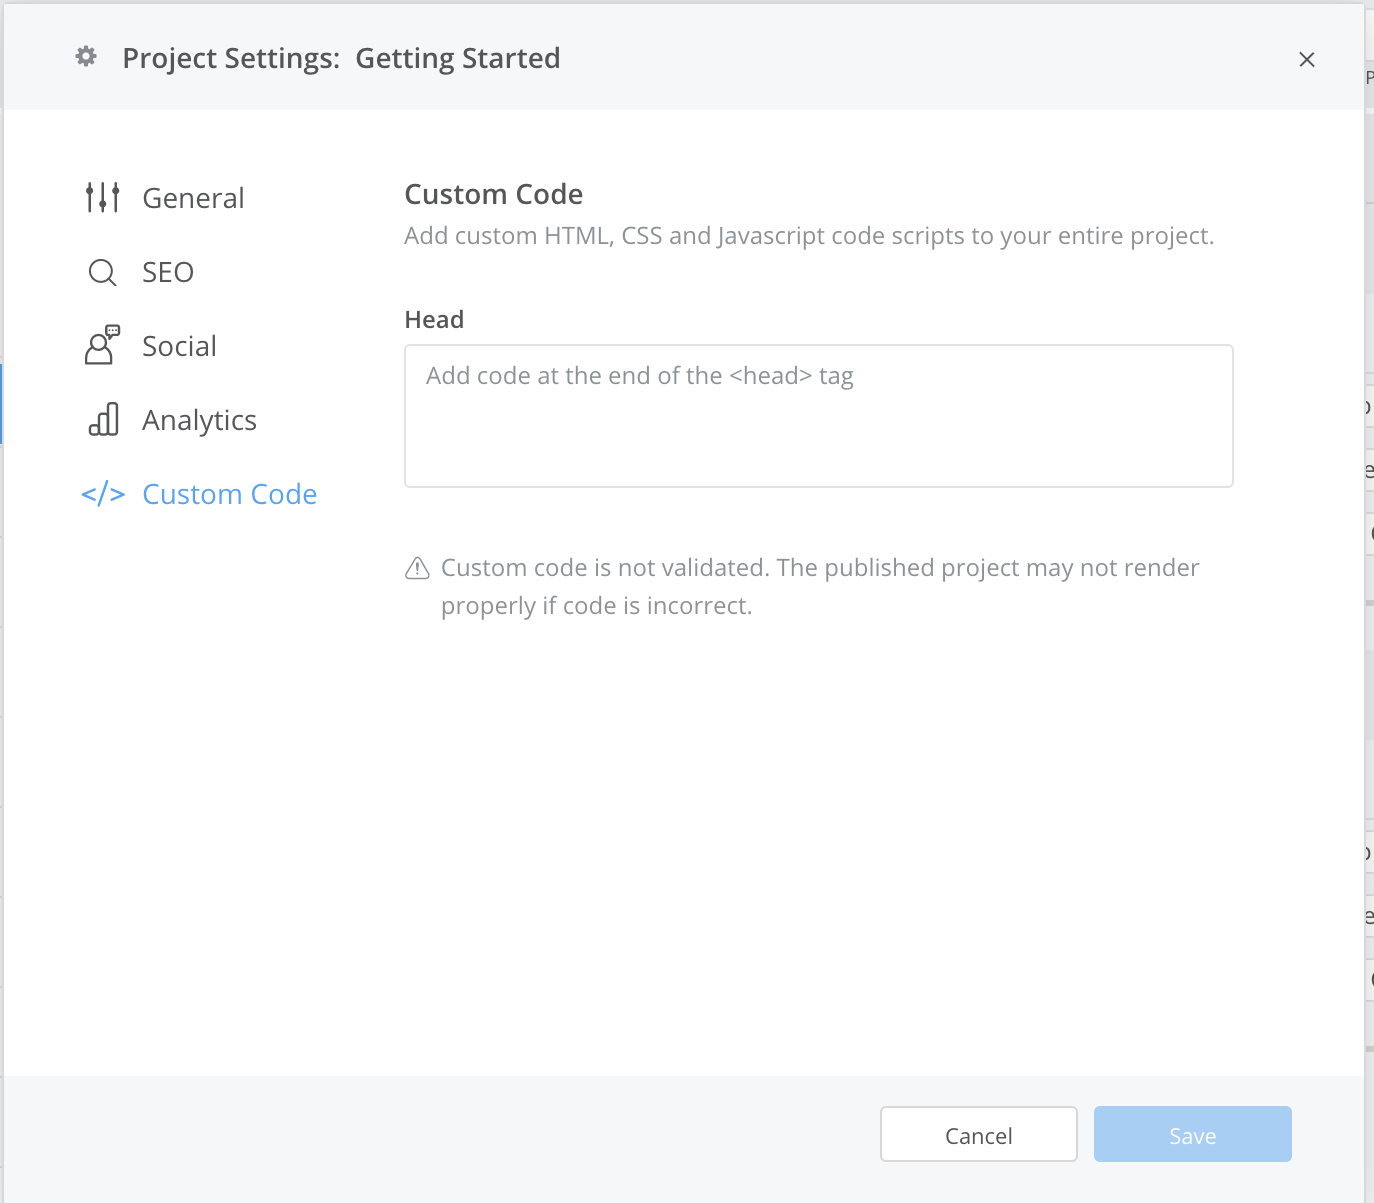Click the Custom Code section heading
The image size is (1374, 1203).
coord(493,194)
